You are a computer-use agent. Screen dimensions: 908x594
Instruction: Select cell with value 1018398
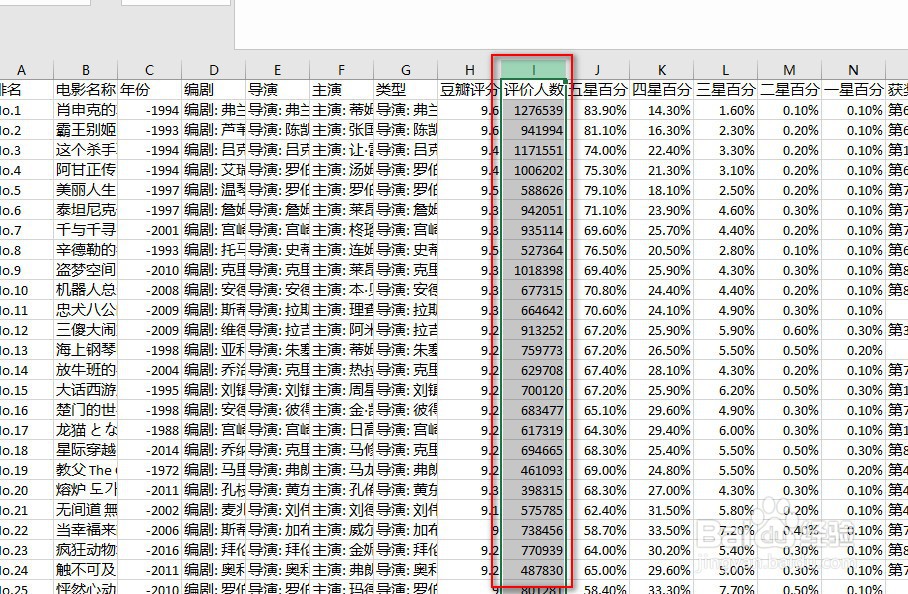click(x=533, y=270)
